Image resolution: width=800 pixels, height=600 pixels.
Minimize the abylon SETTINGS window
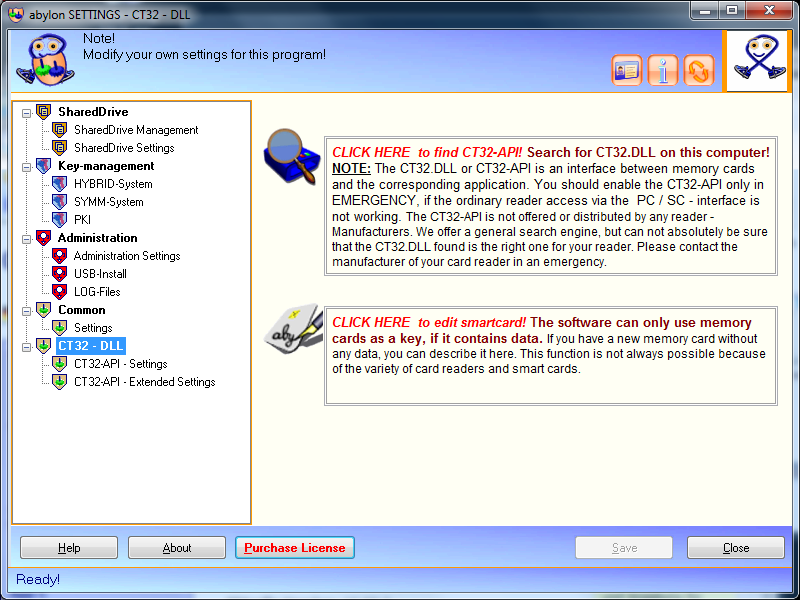(x=705, y=11)
